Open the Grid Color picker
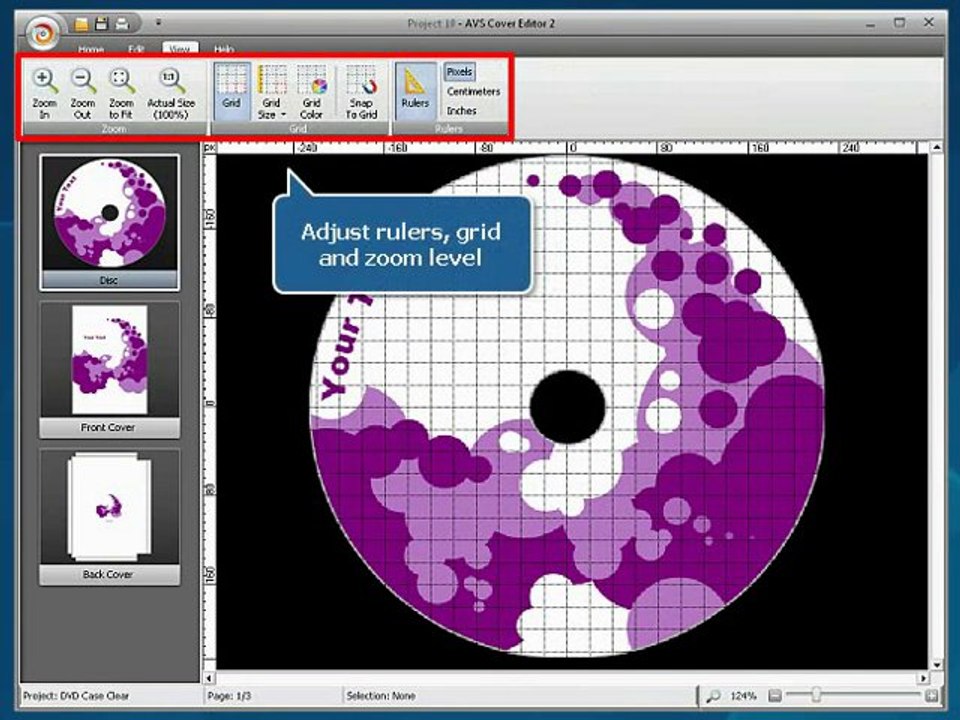This screenshot has width=960, height=720. click(x=312, y=91)
